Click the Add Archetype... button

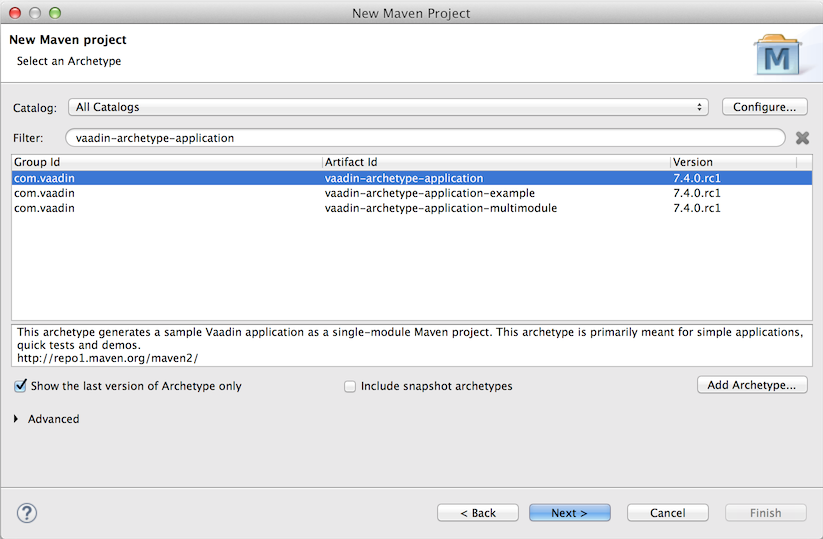pos(752,385)
